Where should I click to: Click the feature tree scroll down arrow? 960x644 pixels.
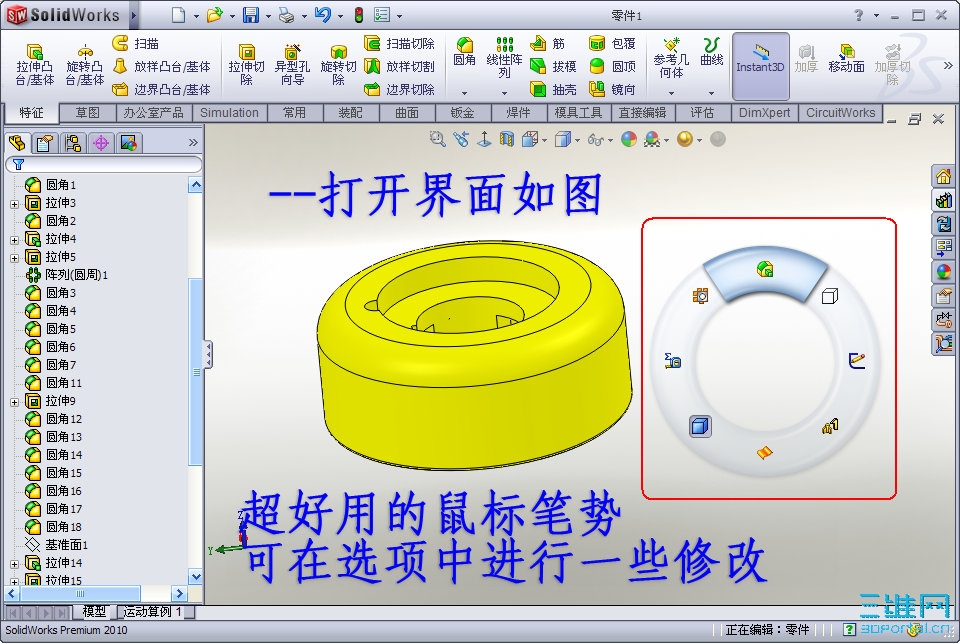196,577
